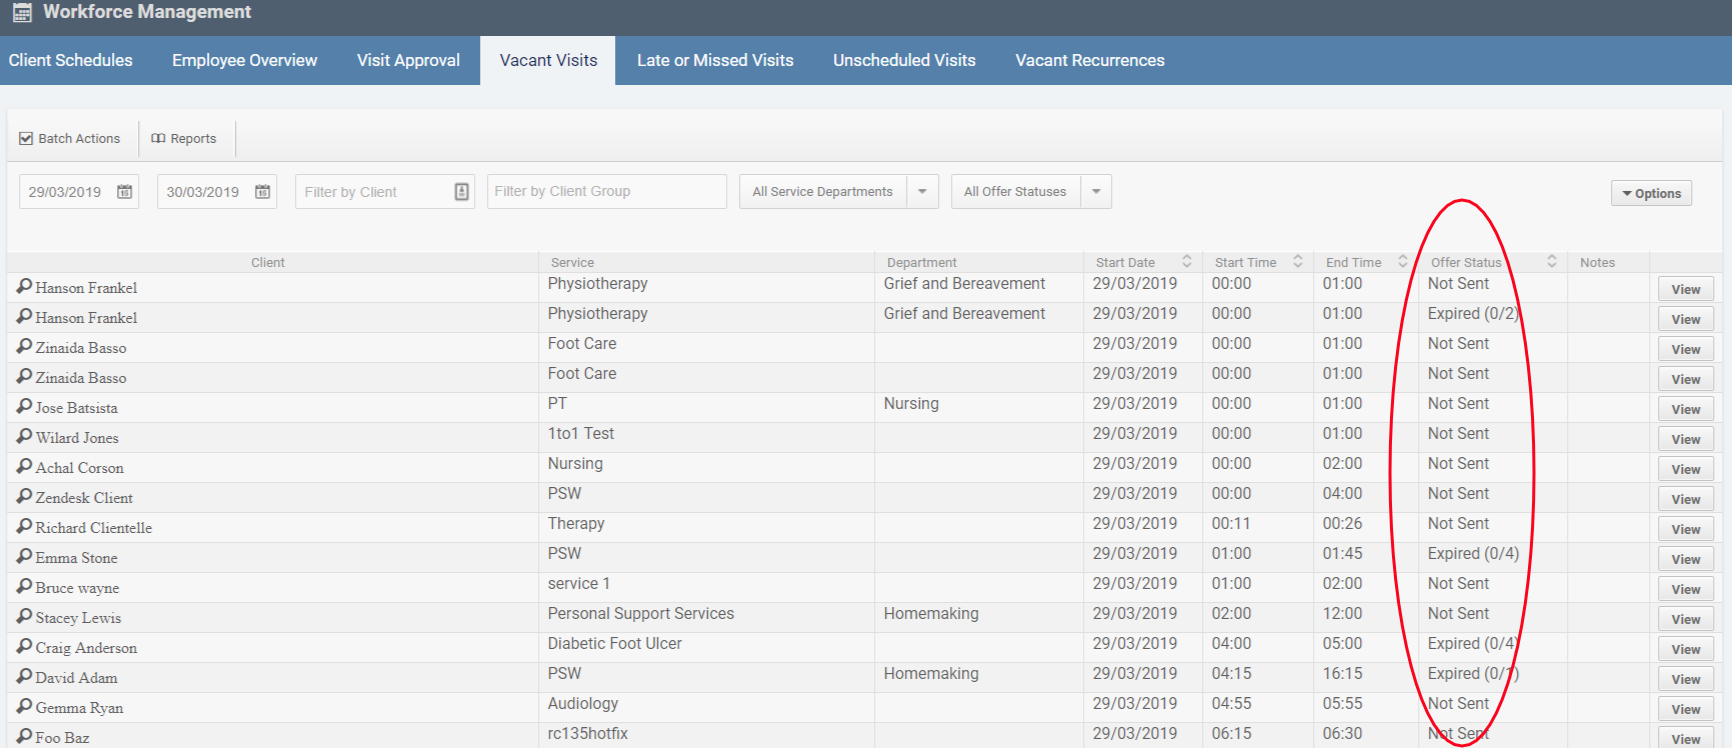Open the Options dropdown menu
Screen dimensions: 1732x748
tap(1651, 194)
